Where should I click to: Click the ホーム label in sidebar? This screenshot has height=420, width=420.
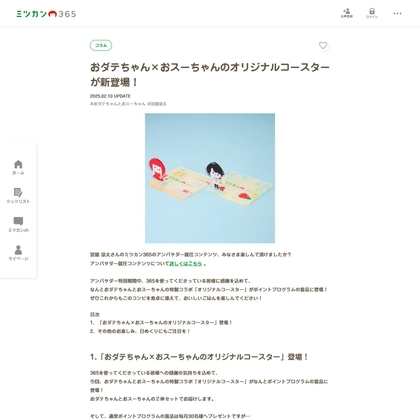click(18, 173)
